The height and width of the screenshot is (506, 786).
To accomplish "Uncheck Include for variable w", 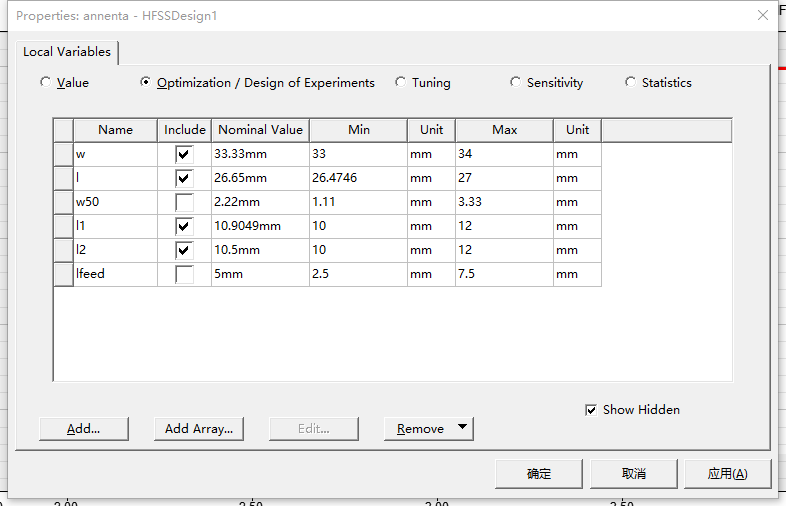I will point(184,154).
